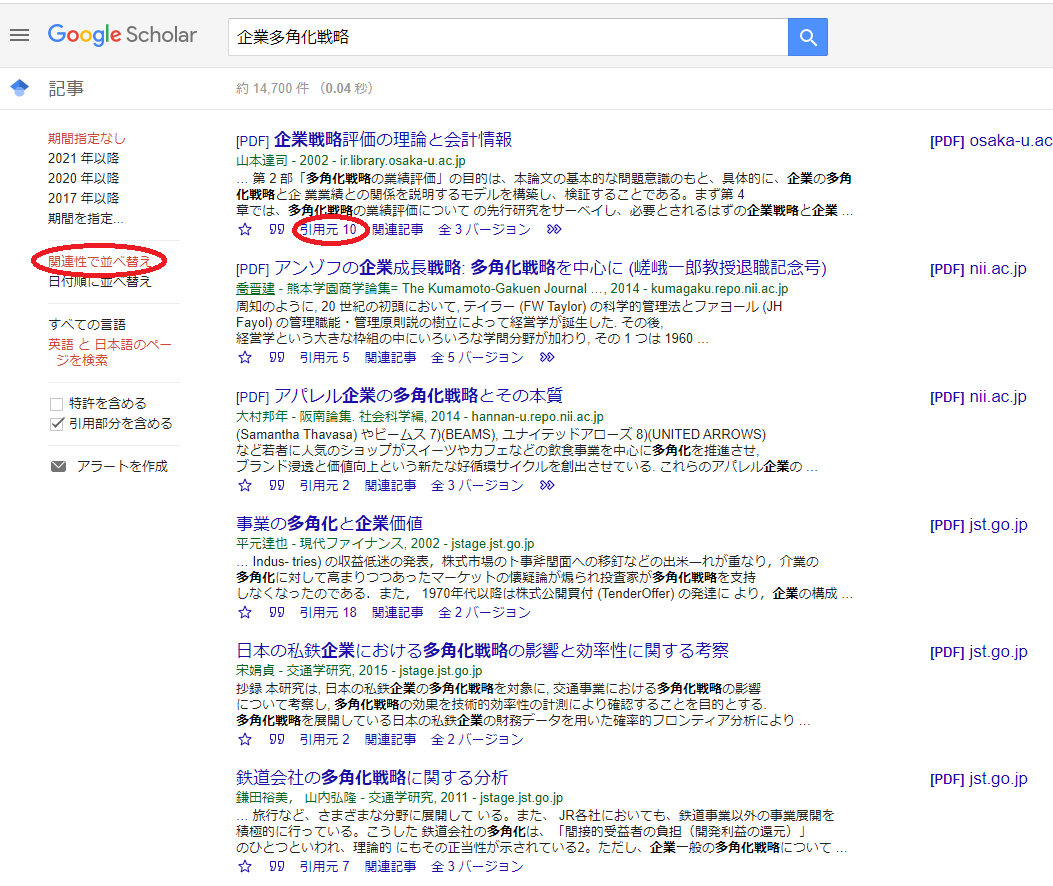The image size is (1053, 886).
Task: Select 期間を指定... custom range option
Action: coord(85,218)
